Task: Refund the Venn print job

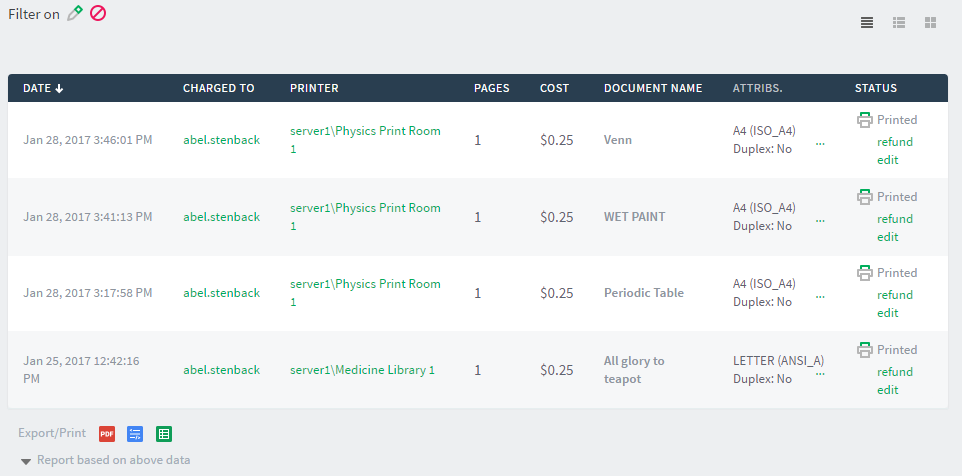Action: (895, 142)
